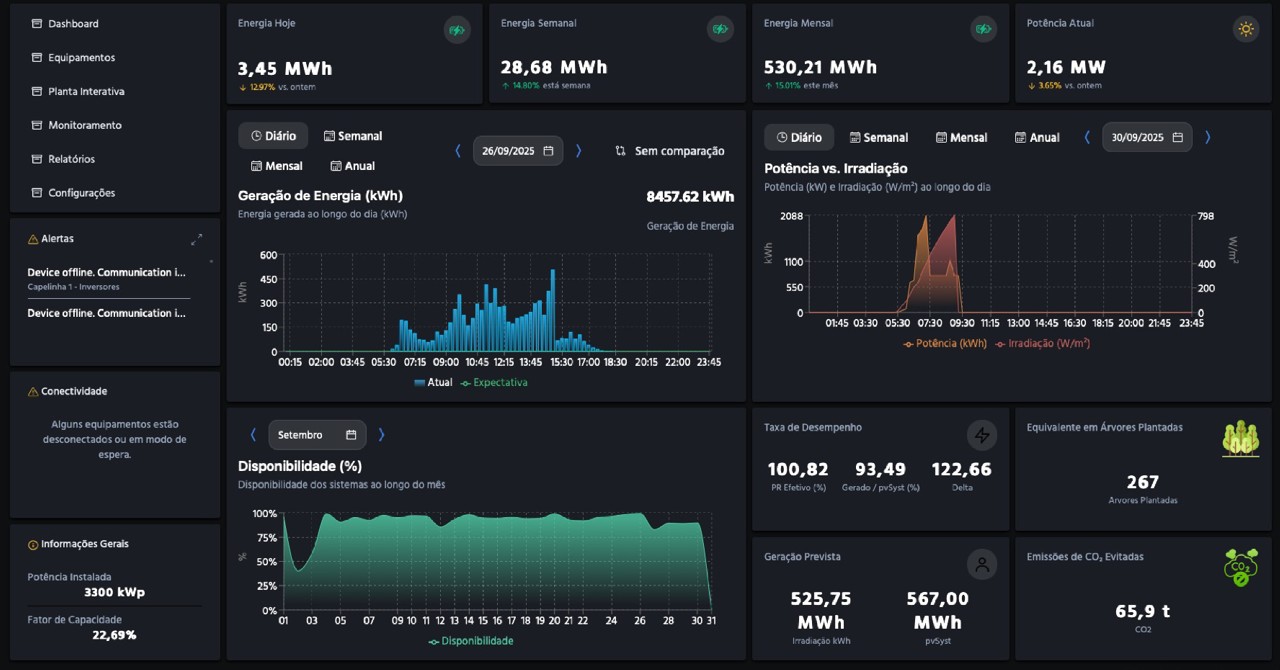Click the person icon in Geração Prevista card
1280x670 pixels.
click(981, 564)
